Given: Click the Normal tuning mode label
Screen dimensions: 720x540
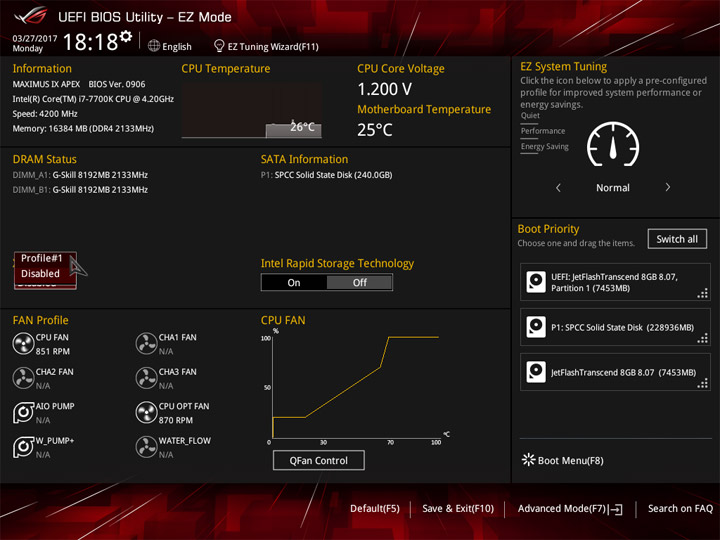Looking at the screenshot, I should point(613,187).
